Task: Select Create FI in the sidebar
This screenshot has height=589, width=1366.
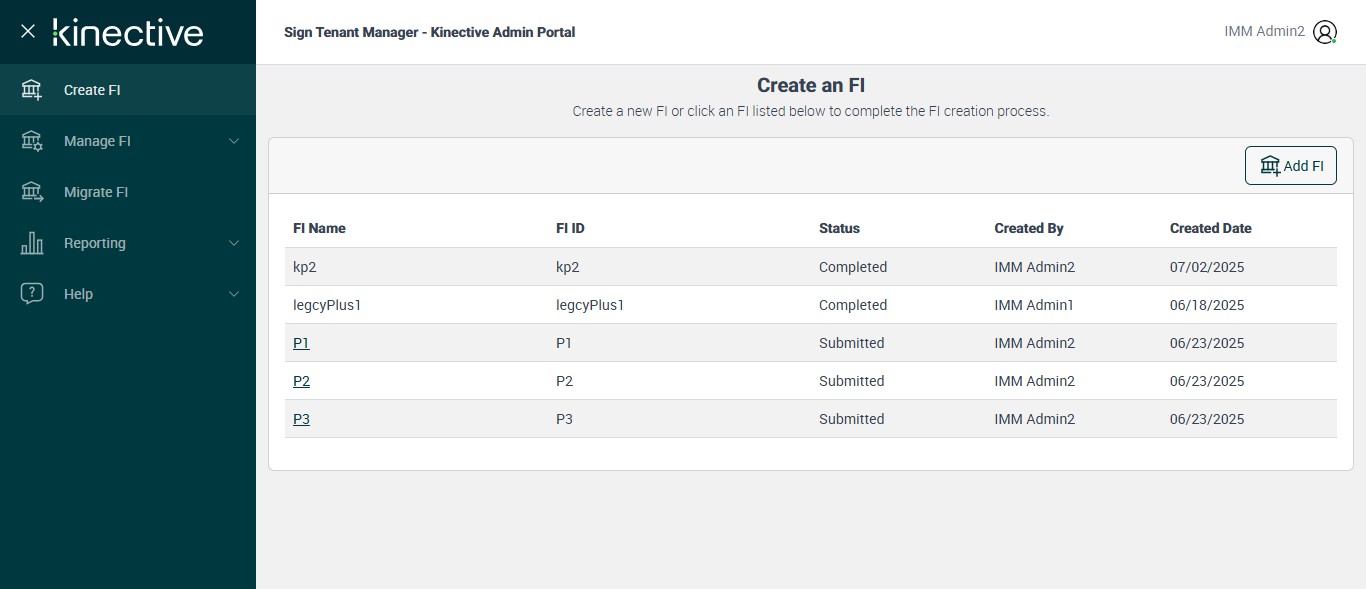Action: (92, 90)
